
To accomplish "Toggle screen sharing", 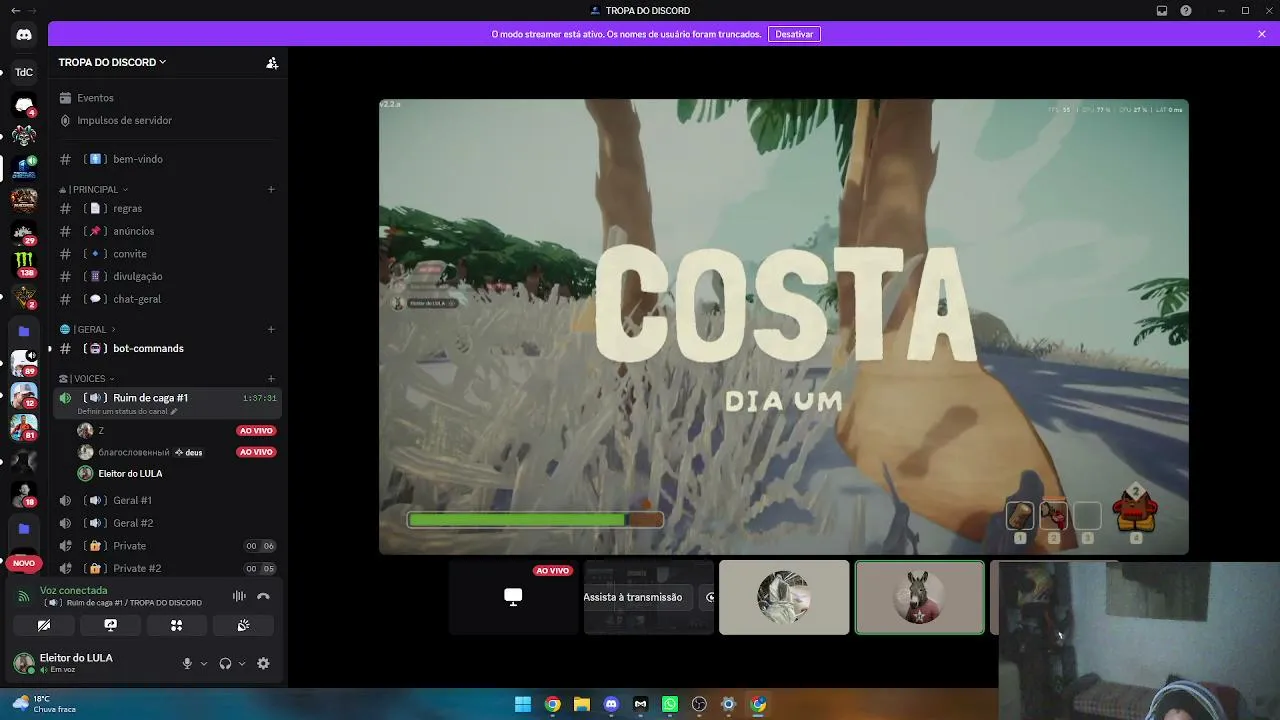I will coord(111,625).
